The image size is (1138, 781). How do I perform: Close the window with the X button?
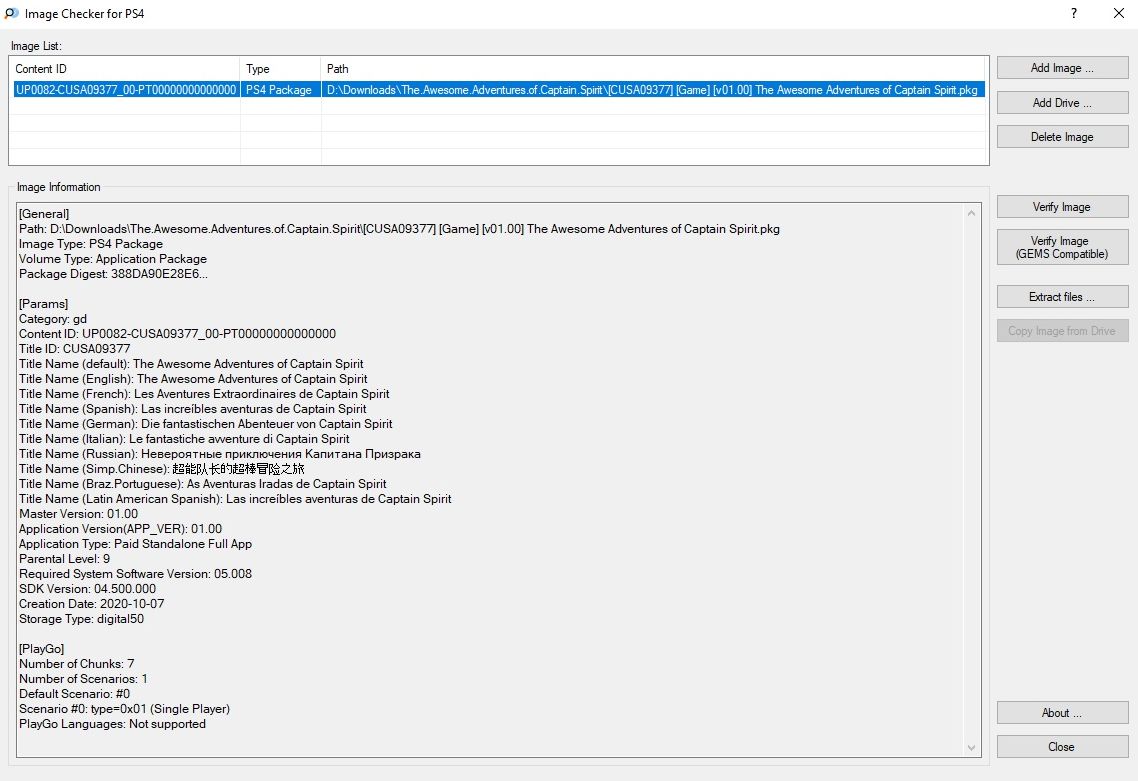click(1118, 13)
